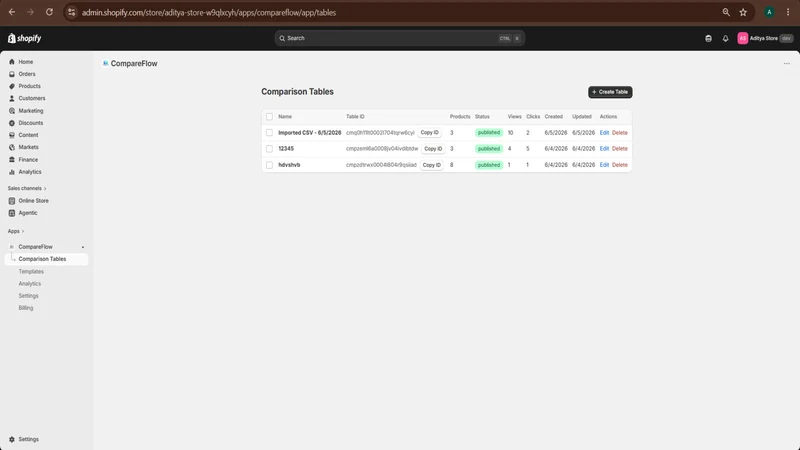Open the browser three-dot menu
Image resolution: width=800 pixels, height=450 pixels.
pos(788,12)
